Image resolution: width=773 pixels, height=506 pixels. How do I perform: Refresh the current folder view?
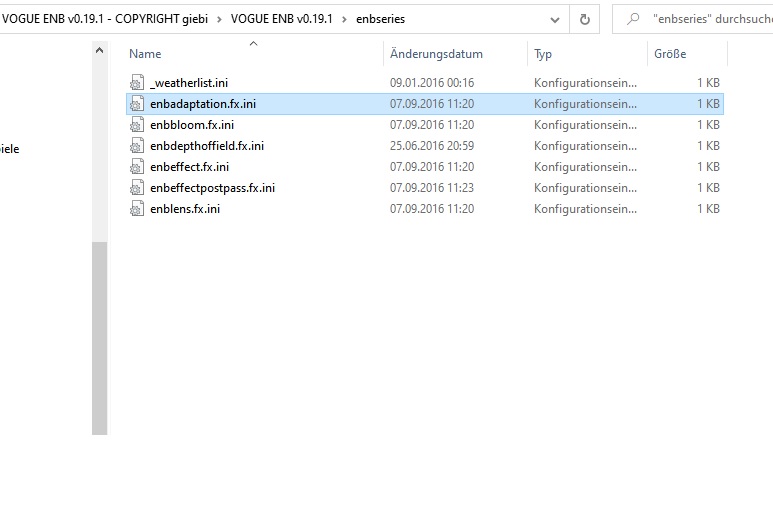(585, 18)
